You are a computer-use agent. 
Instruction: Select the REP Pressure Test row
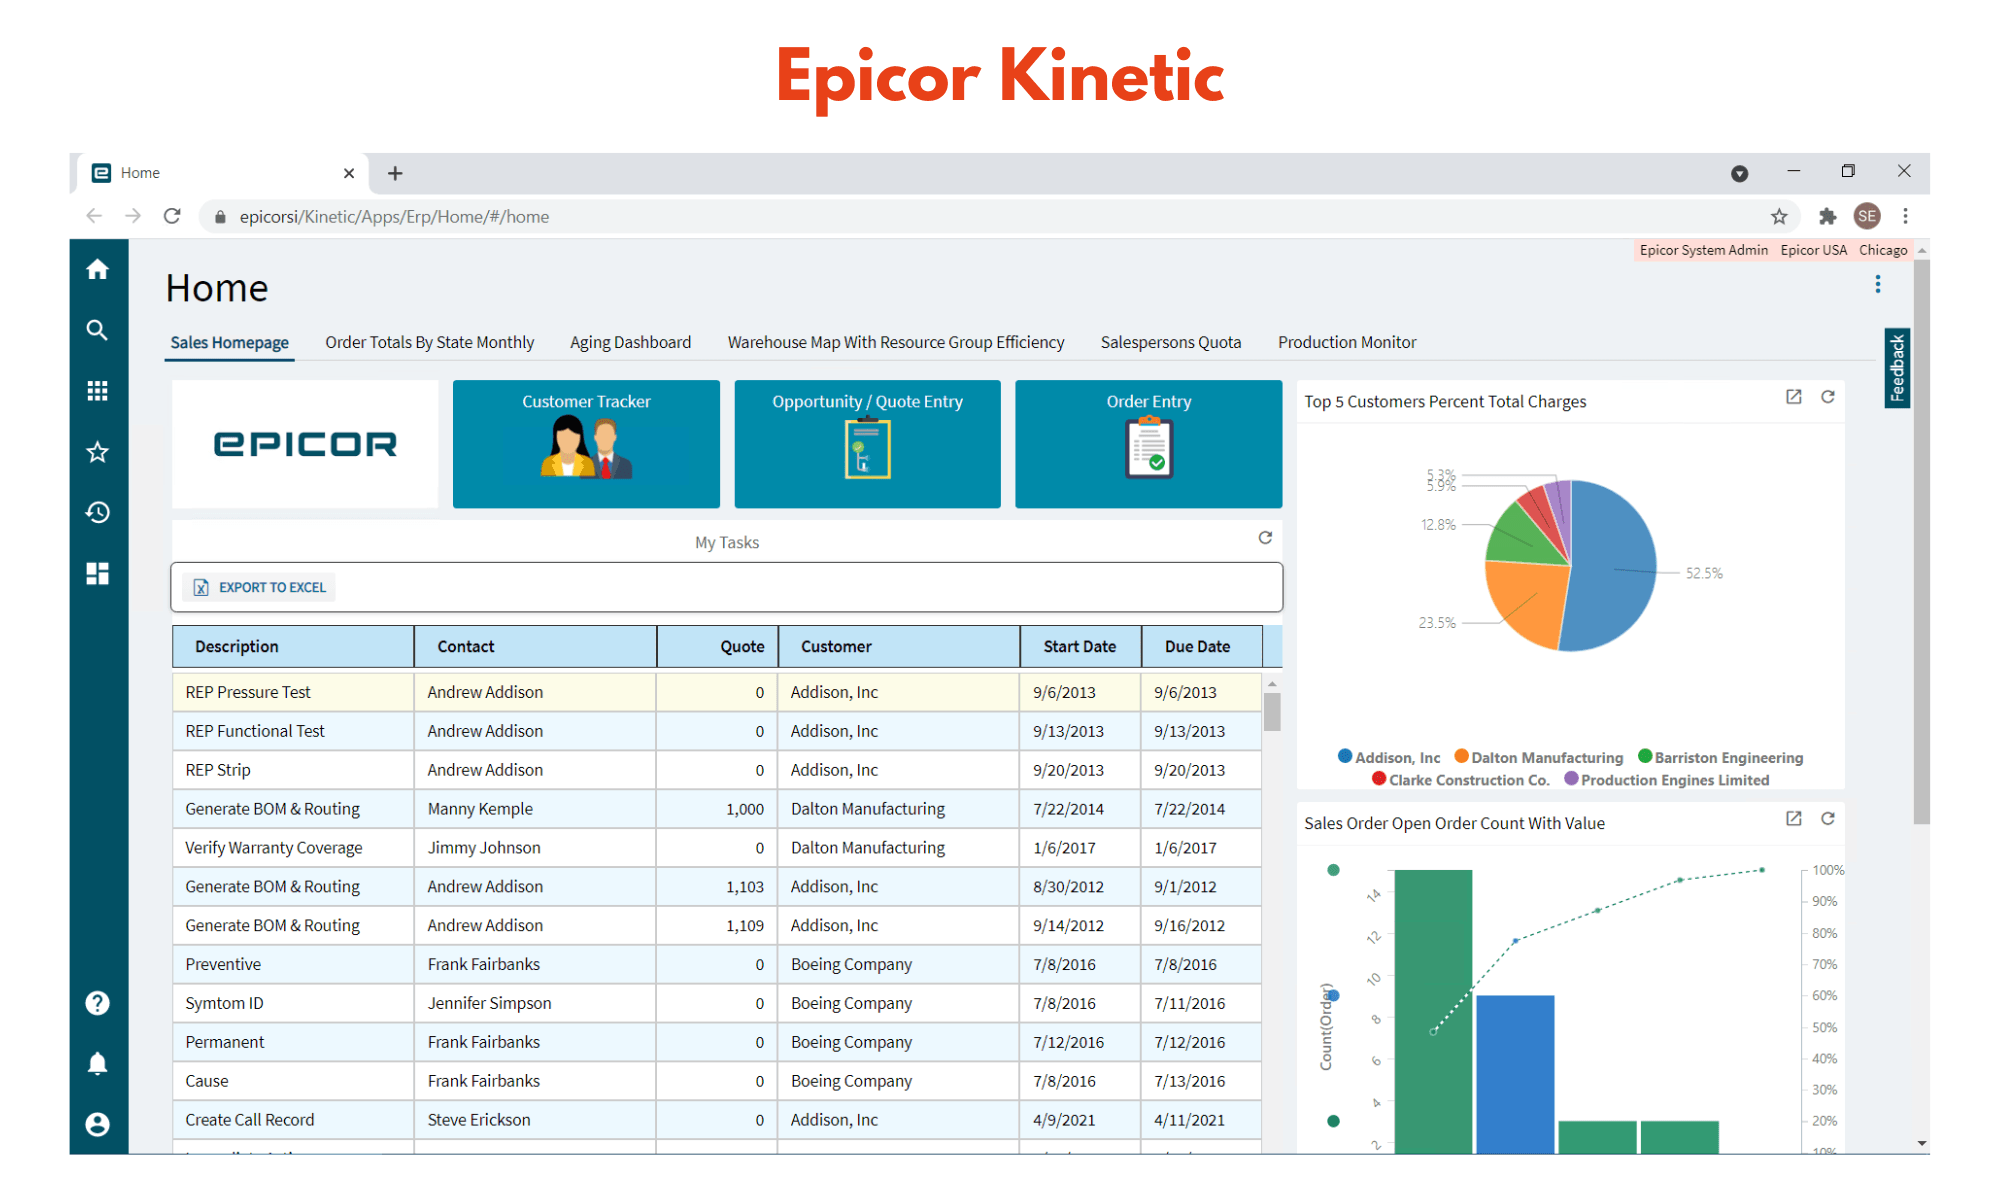click(x=716, y=692)
